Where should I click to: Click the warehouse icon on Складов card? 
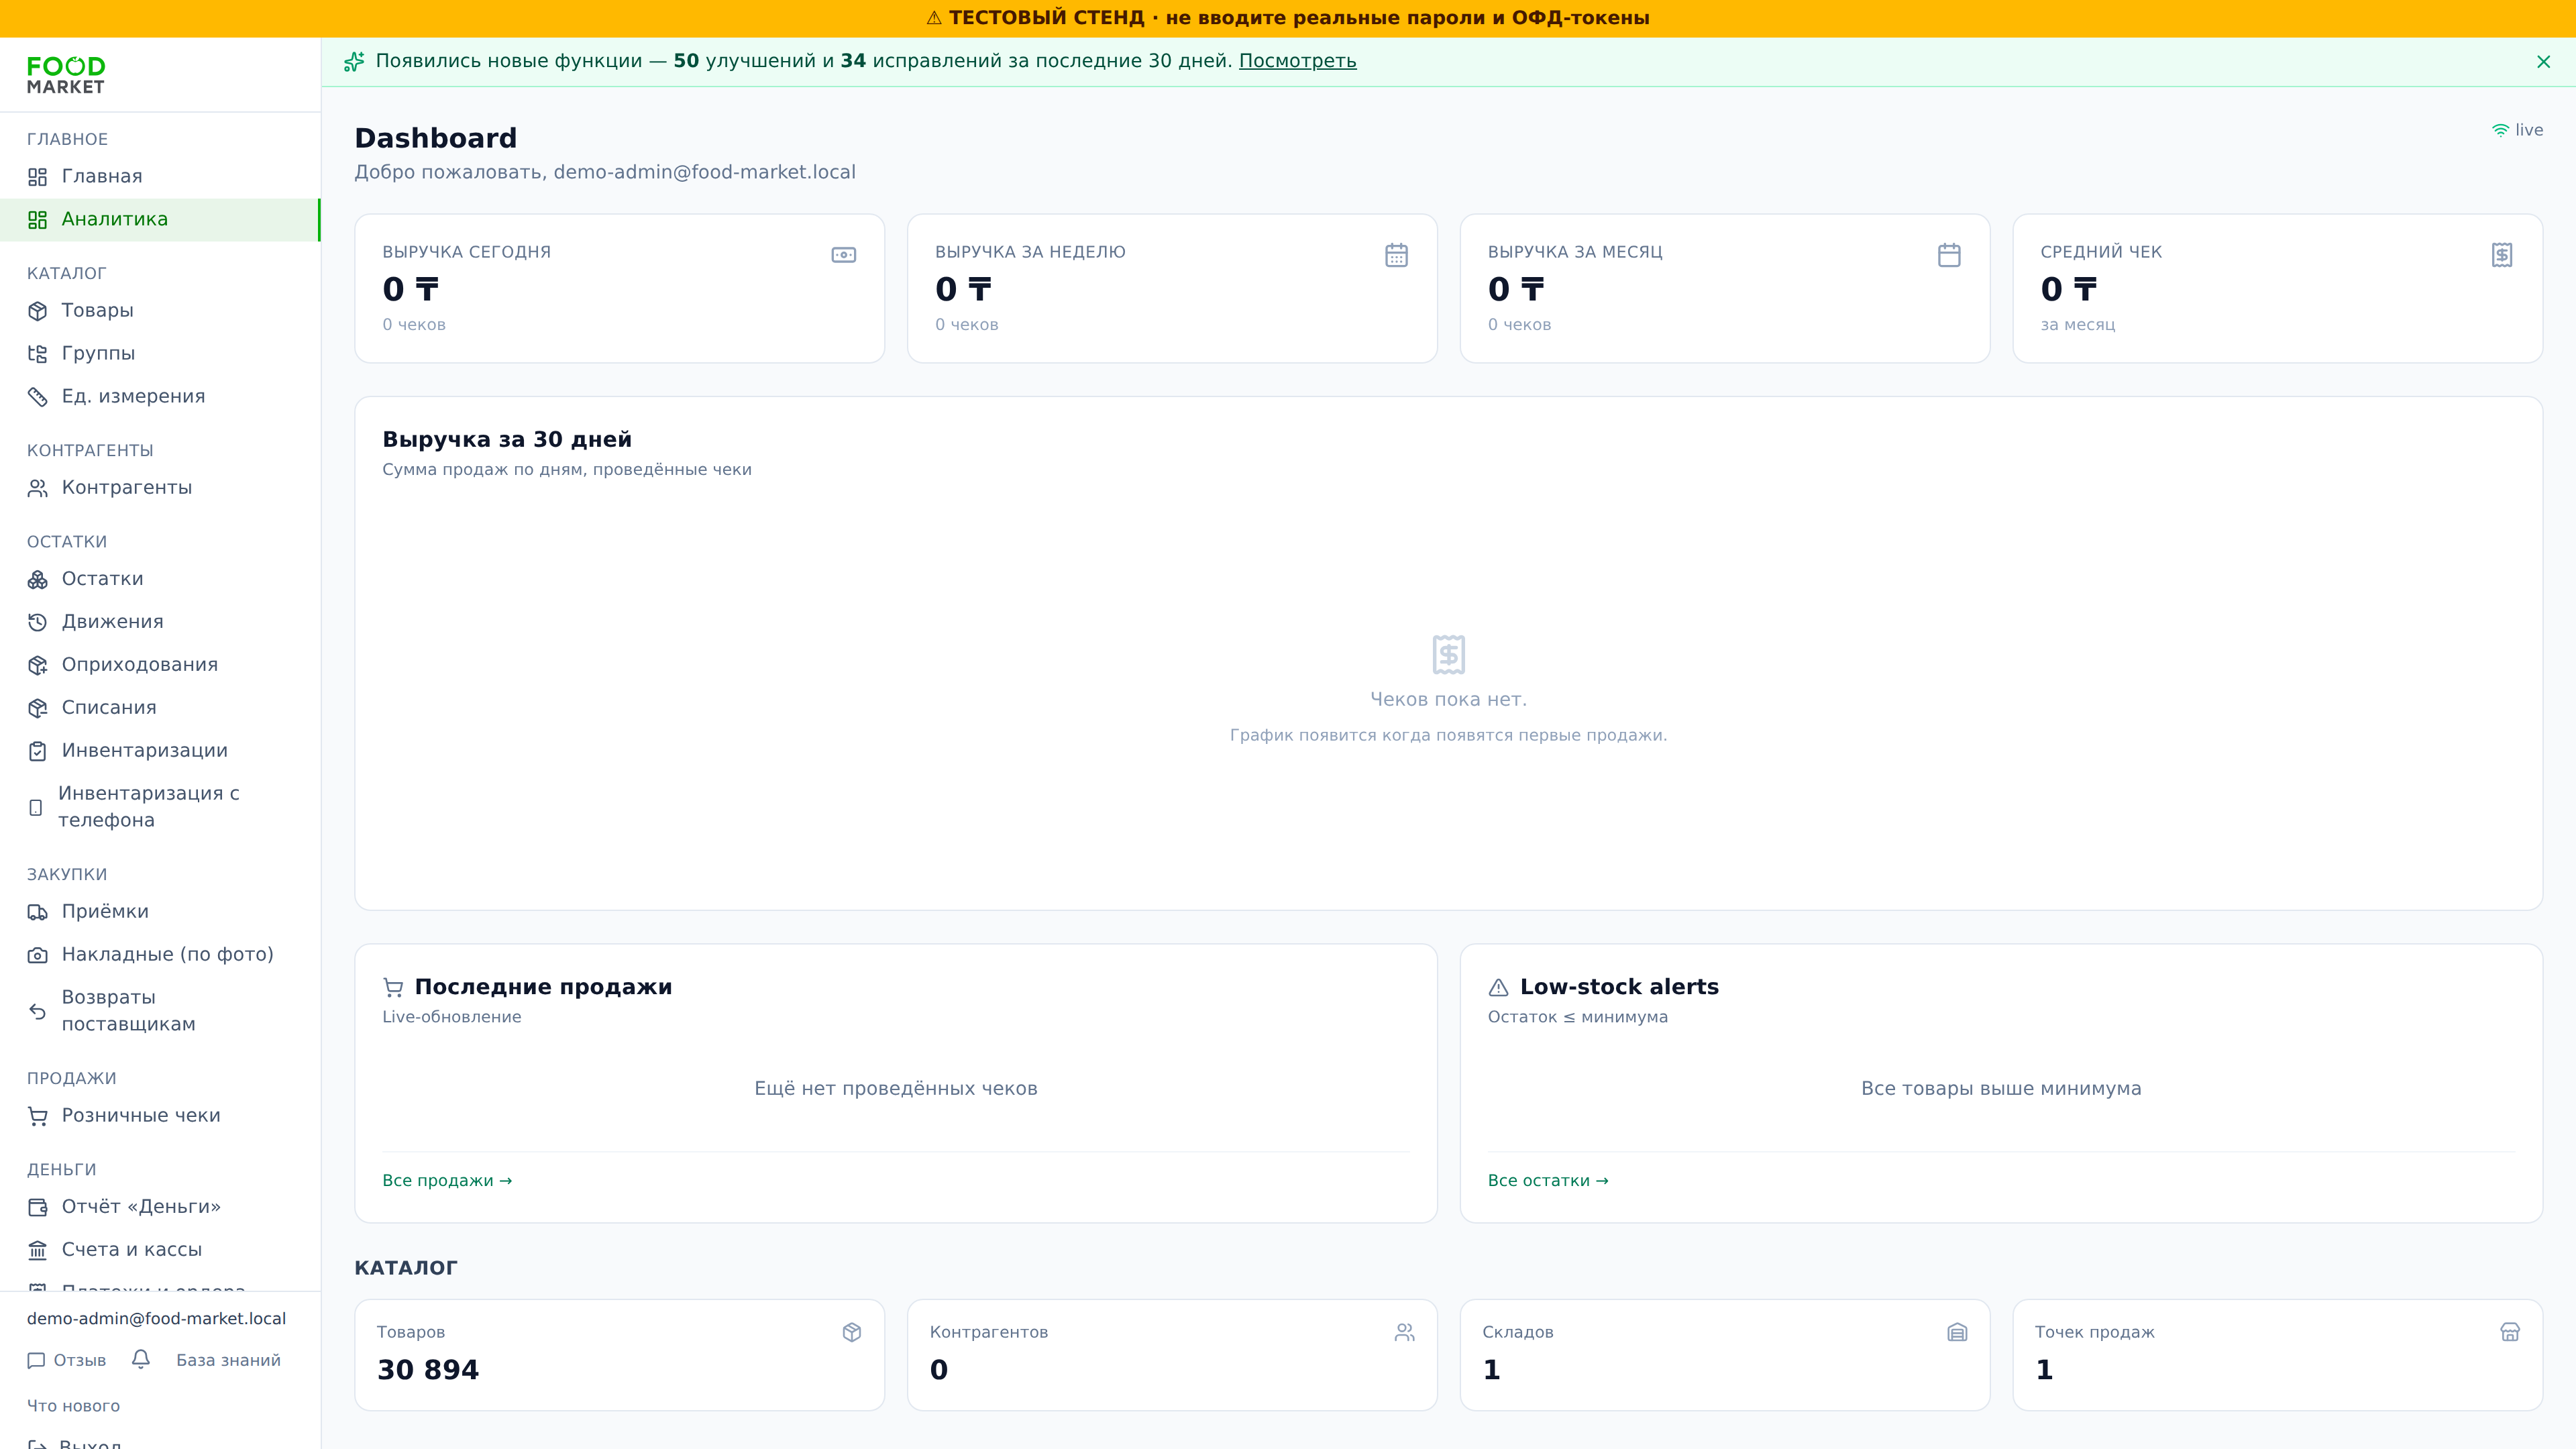tap(1956, 1332)
